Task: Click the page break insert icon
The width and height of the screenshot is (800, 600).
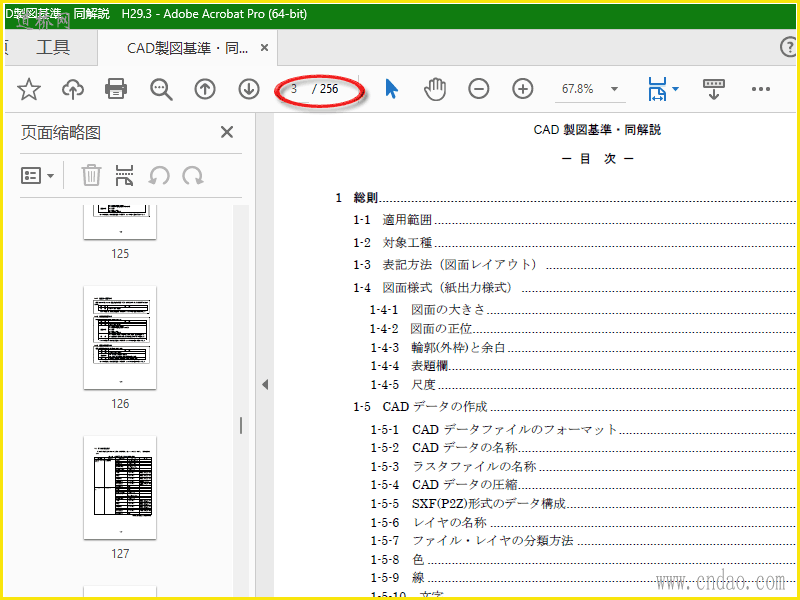Action: 124,176
